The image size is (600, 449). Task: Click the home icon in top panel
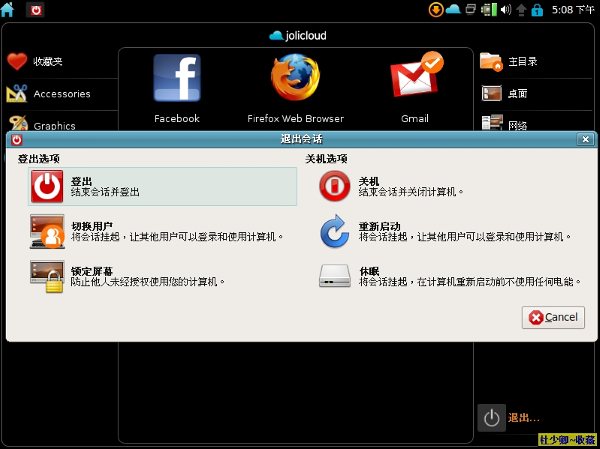[x=8, y=10]
